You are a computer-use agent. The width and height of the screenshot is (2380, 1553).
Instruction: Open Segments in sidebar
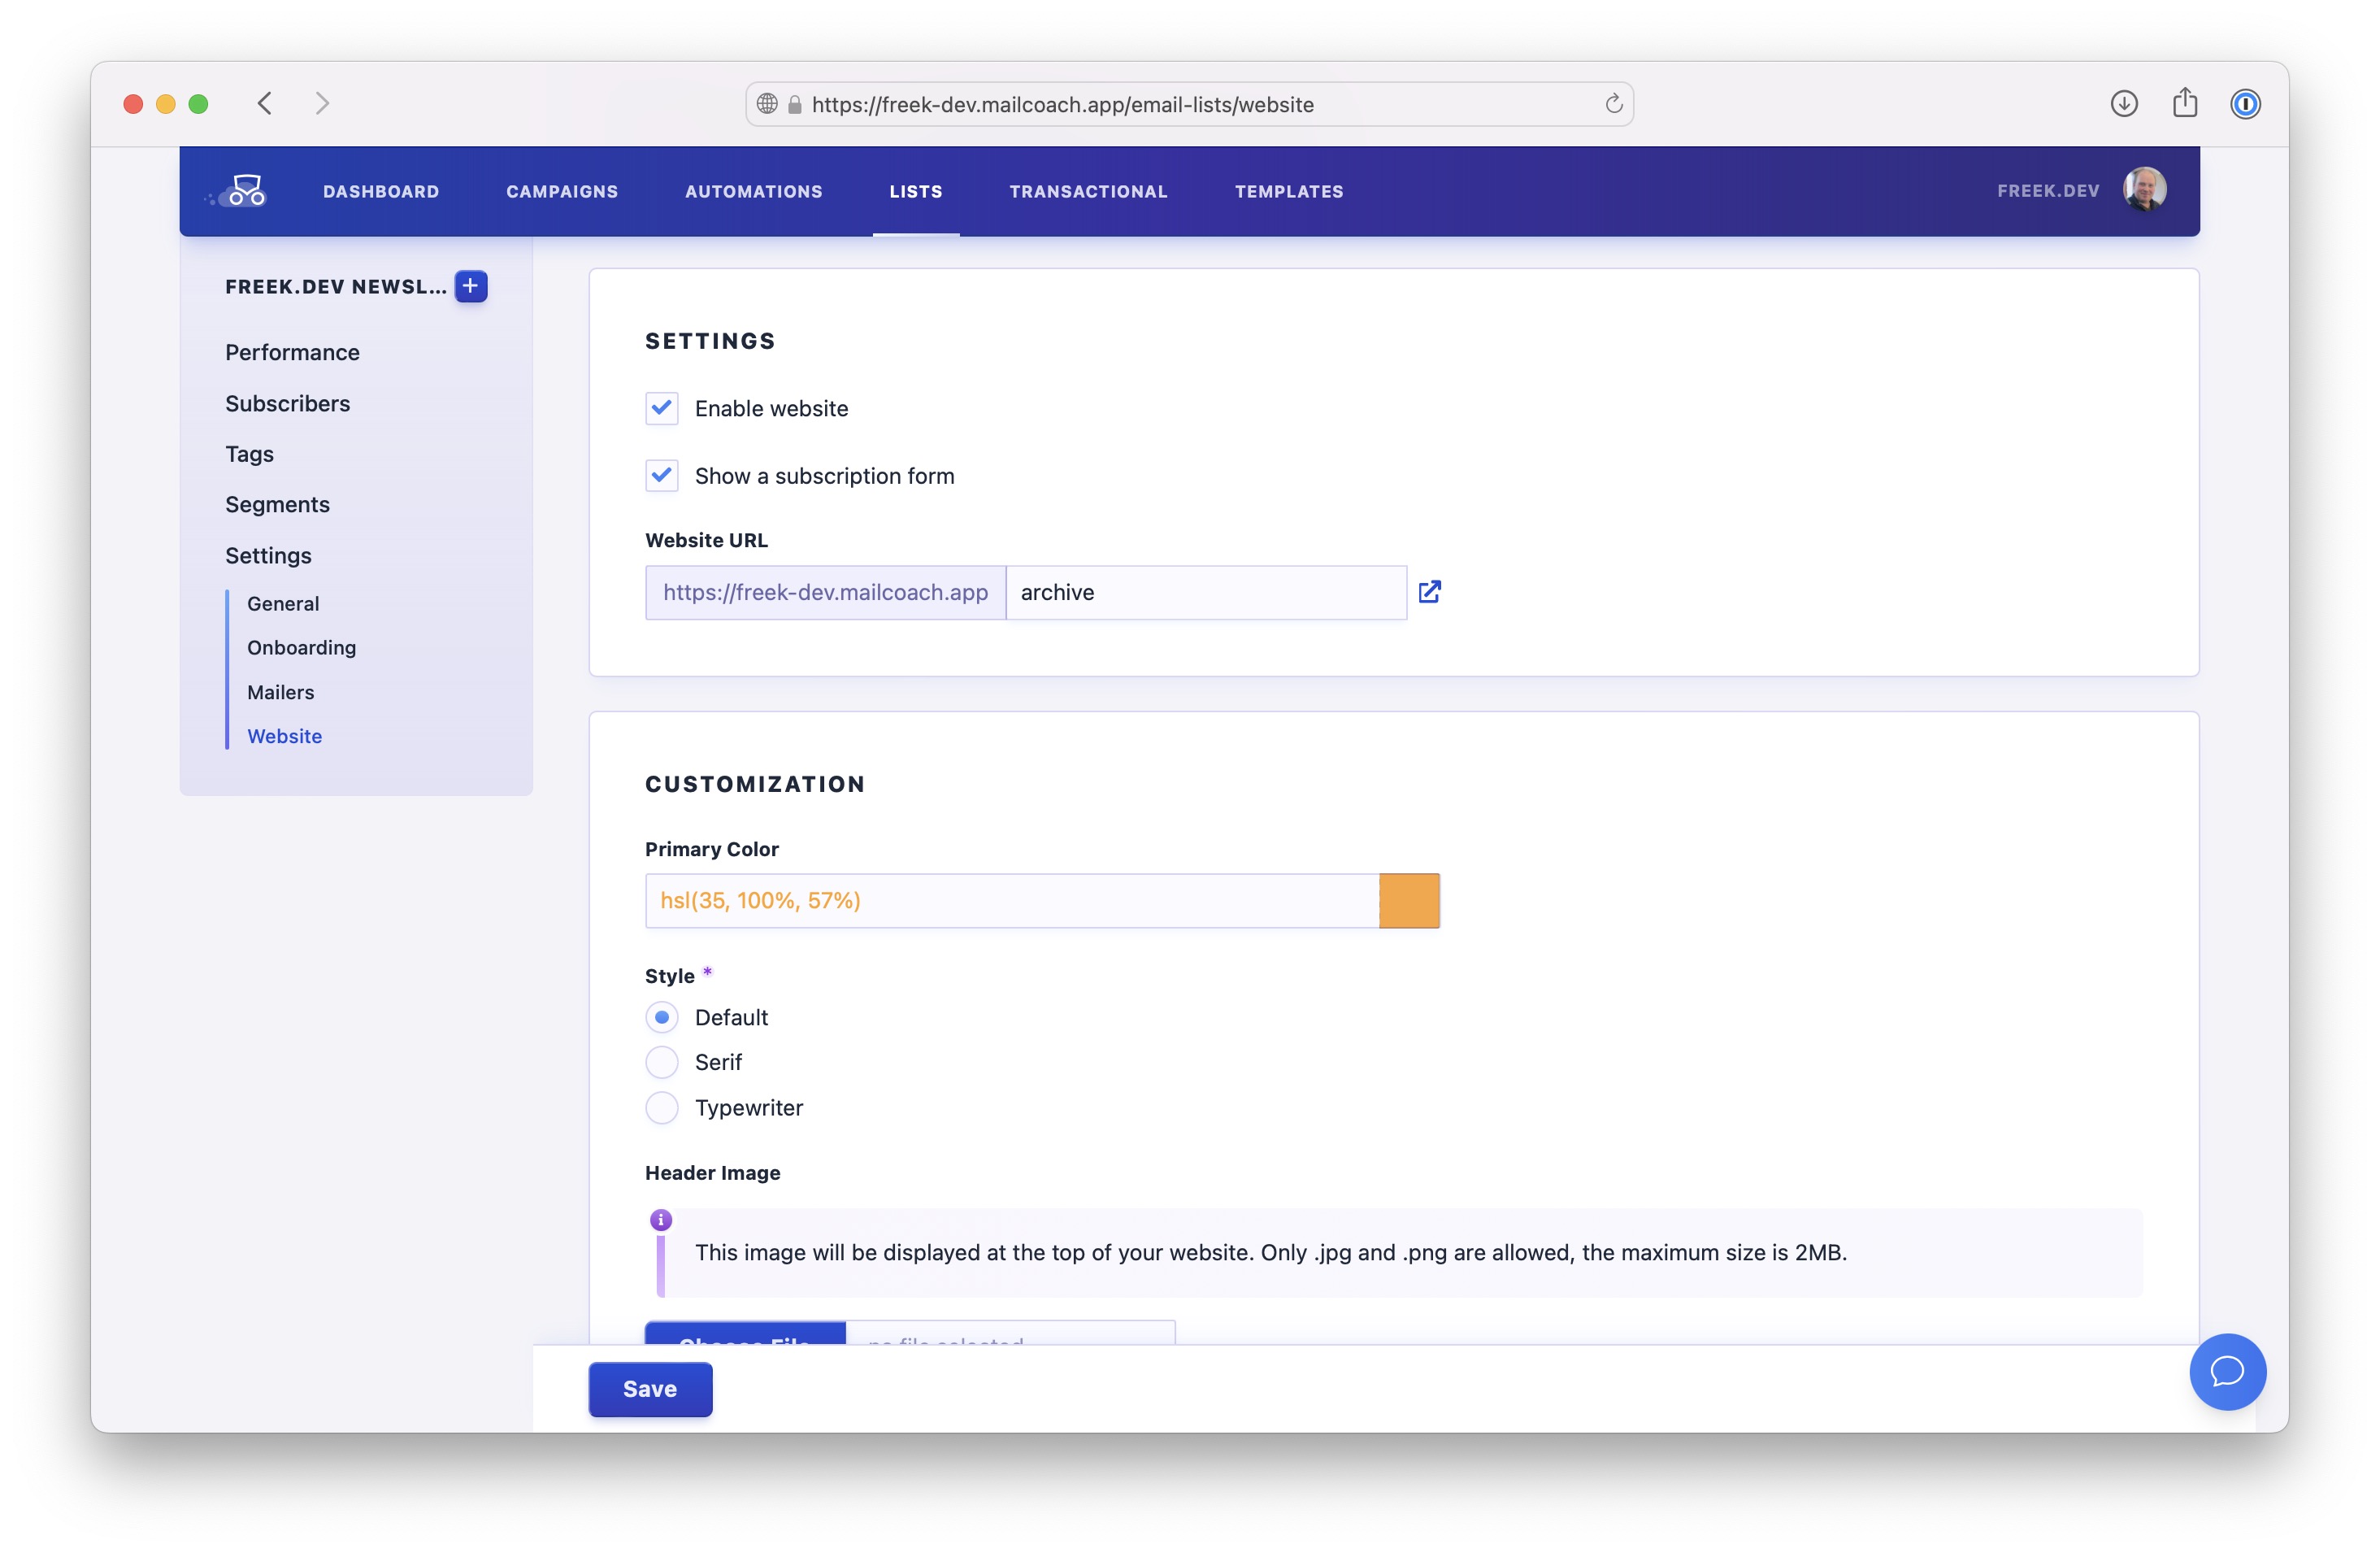[x=277, y=504]
